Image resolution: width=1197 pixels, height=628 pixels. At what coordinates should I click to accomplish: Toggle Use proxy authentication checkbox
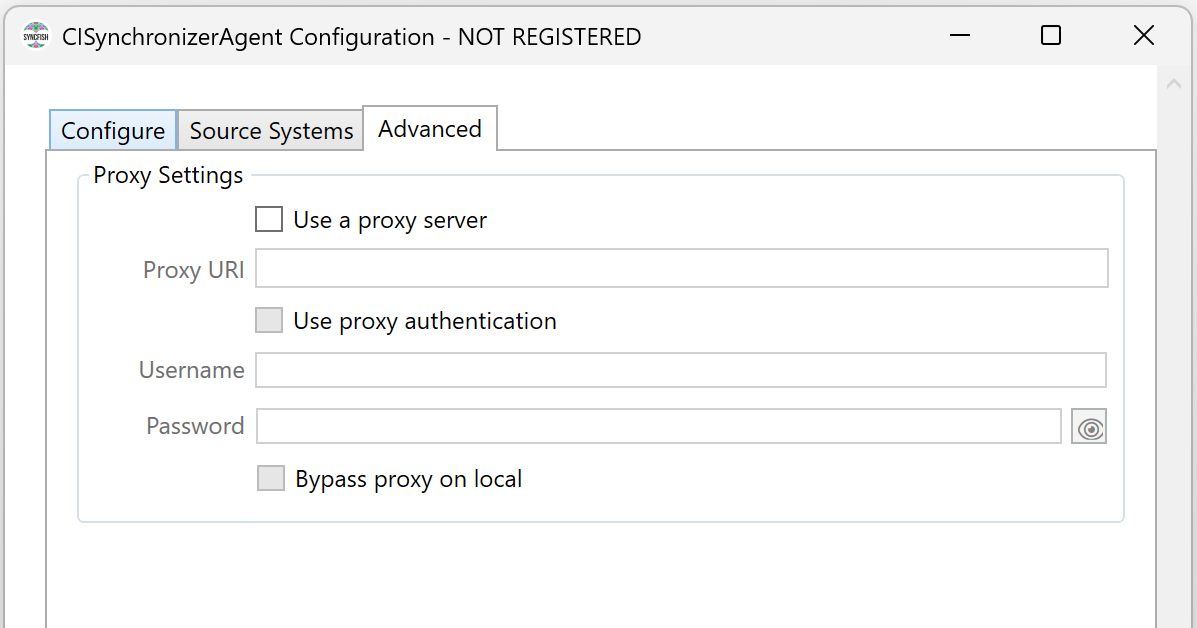(269, 320)
